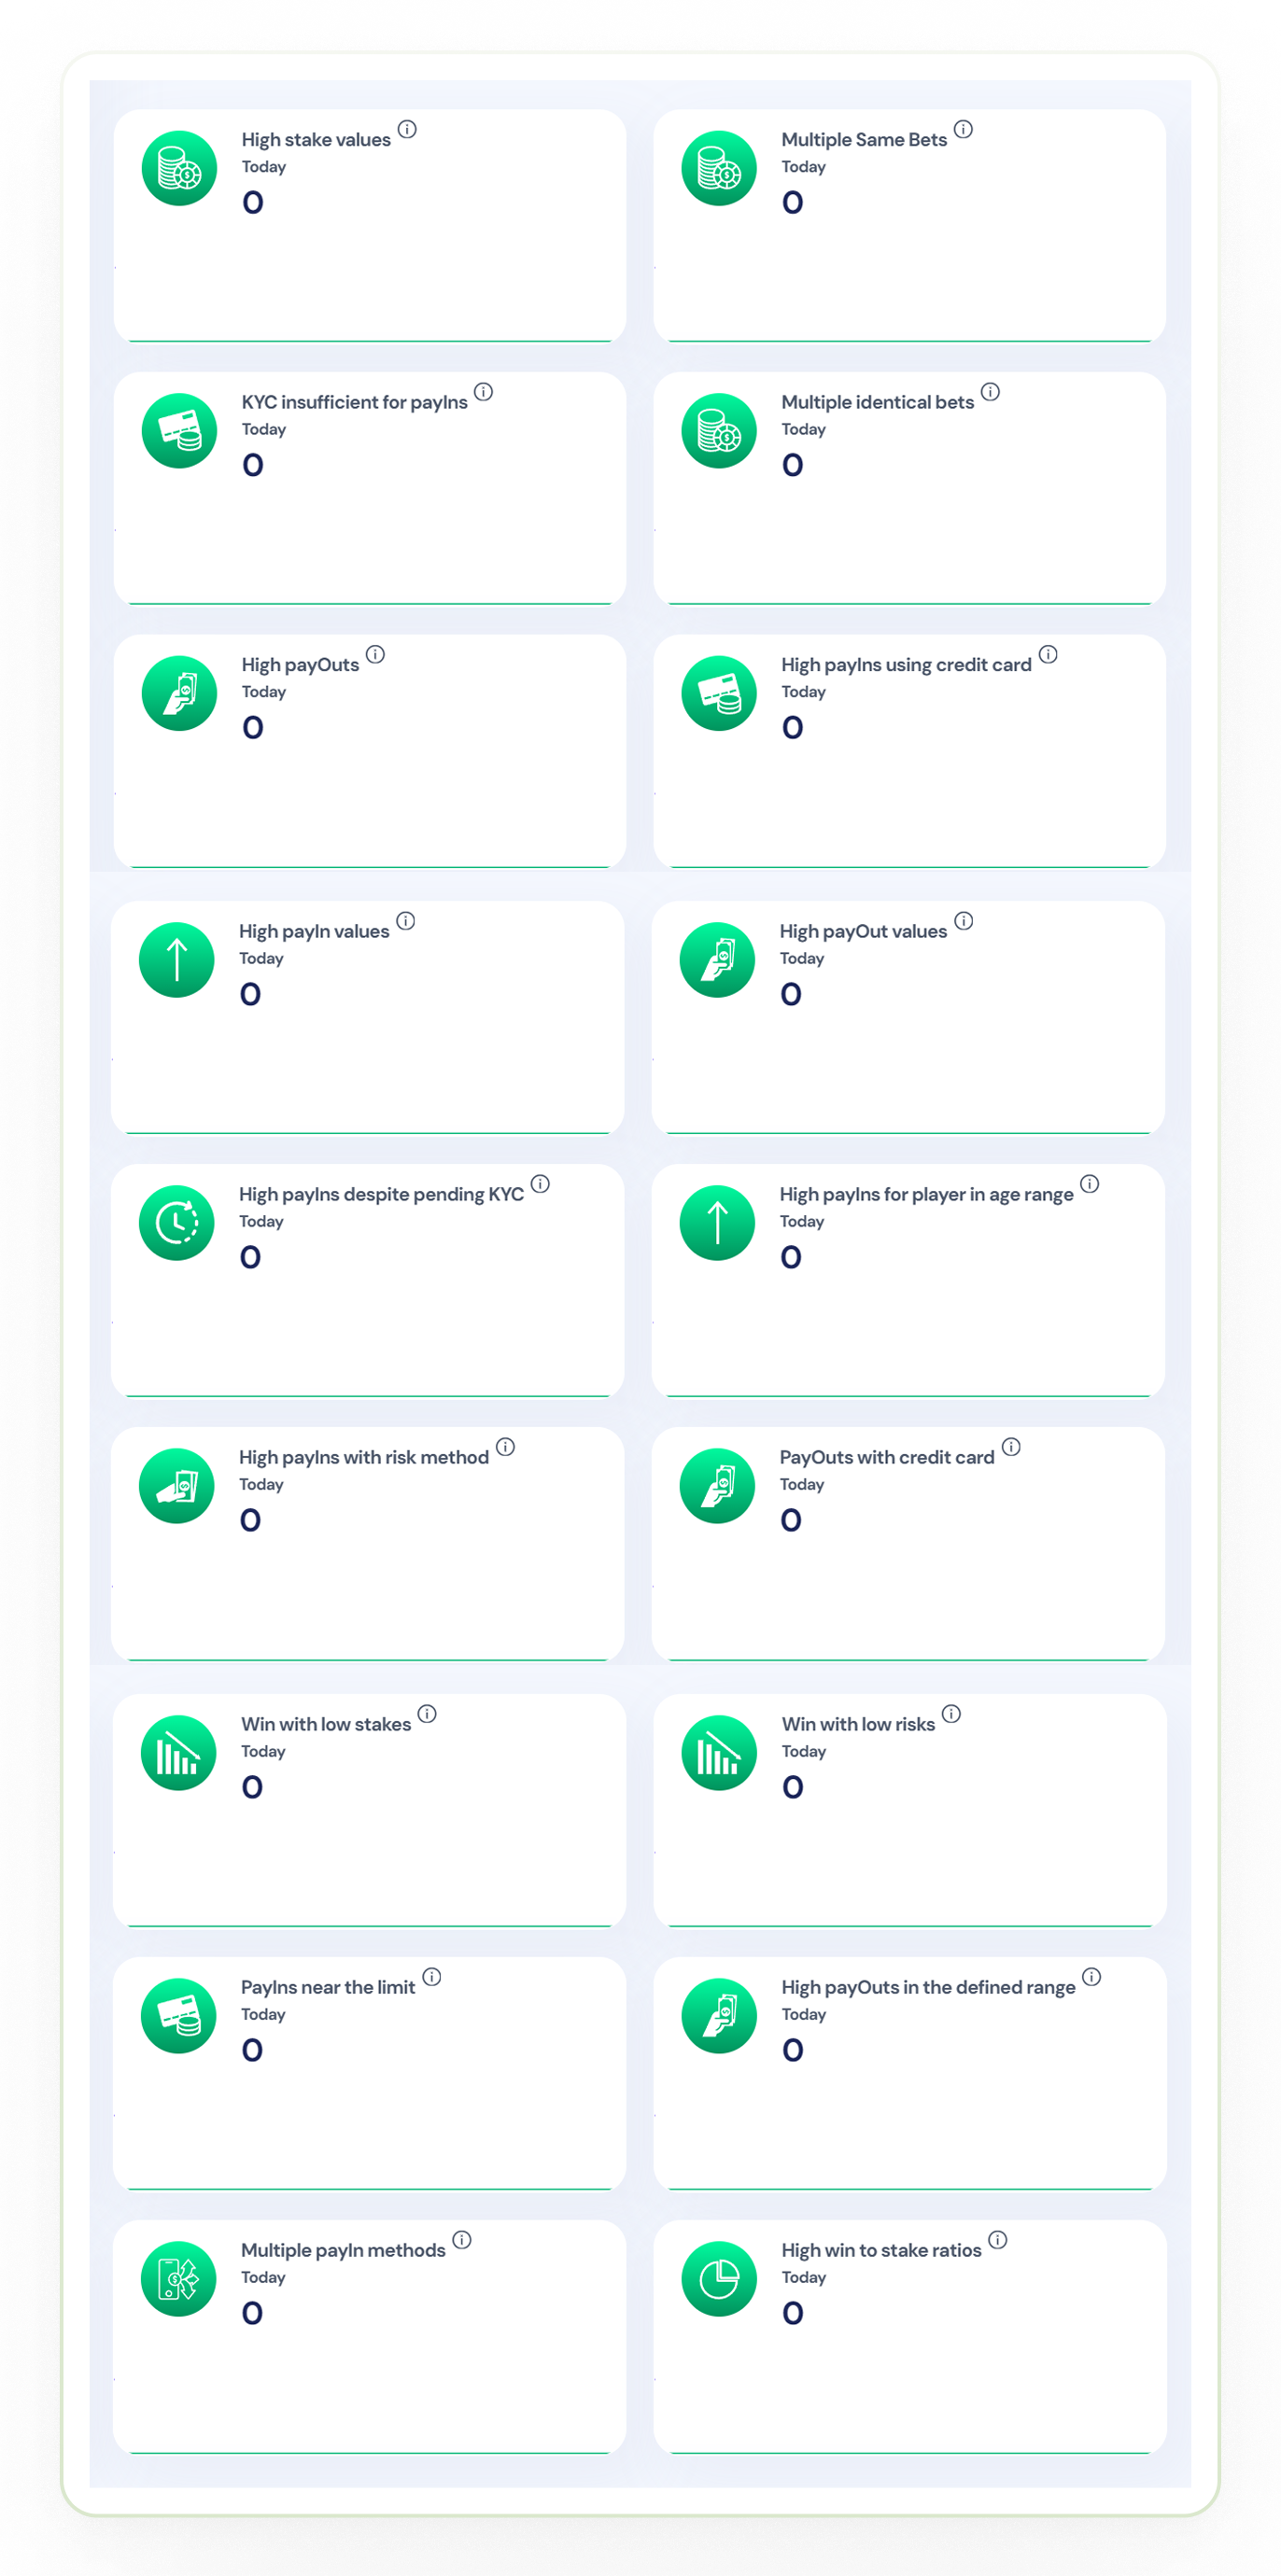Click info icon beside High payIns using credit card

[x=1048, y=654]
